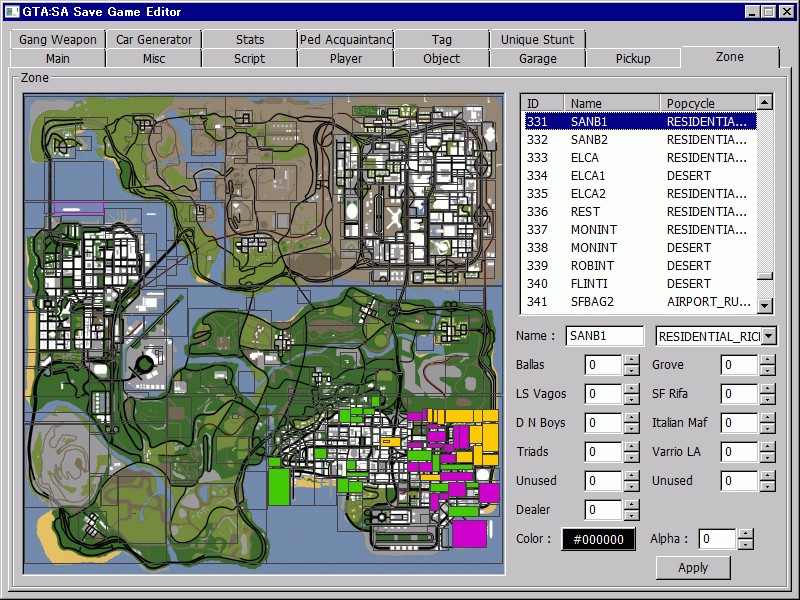The width and height of the screenshot is (800, 600).
Task: Select zone row 340 FLINTI
Action: coord(640,283)
